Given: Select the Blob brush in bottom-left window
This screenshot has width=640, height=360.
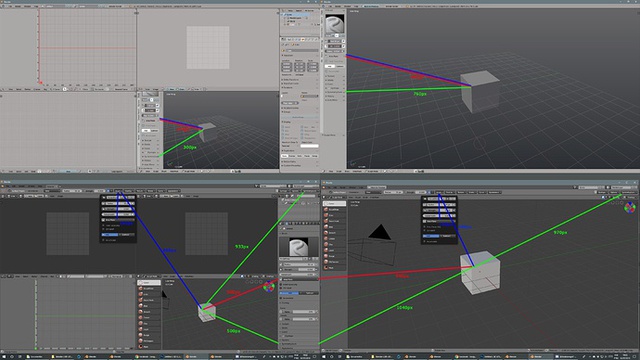Looking at the screenshot, I should tap(149, 306).
